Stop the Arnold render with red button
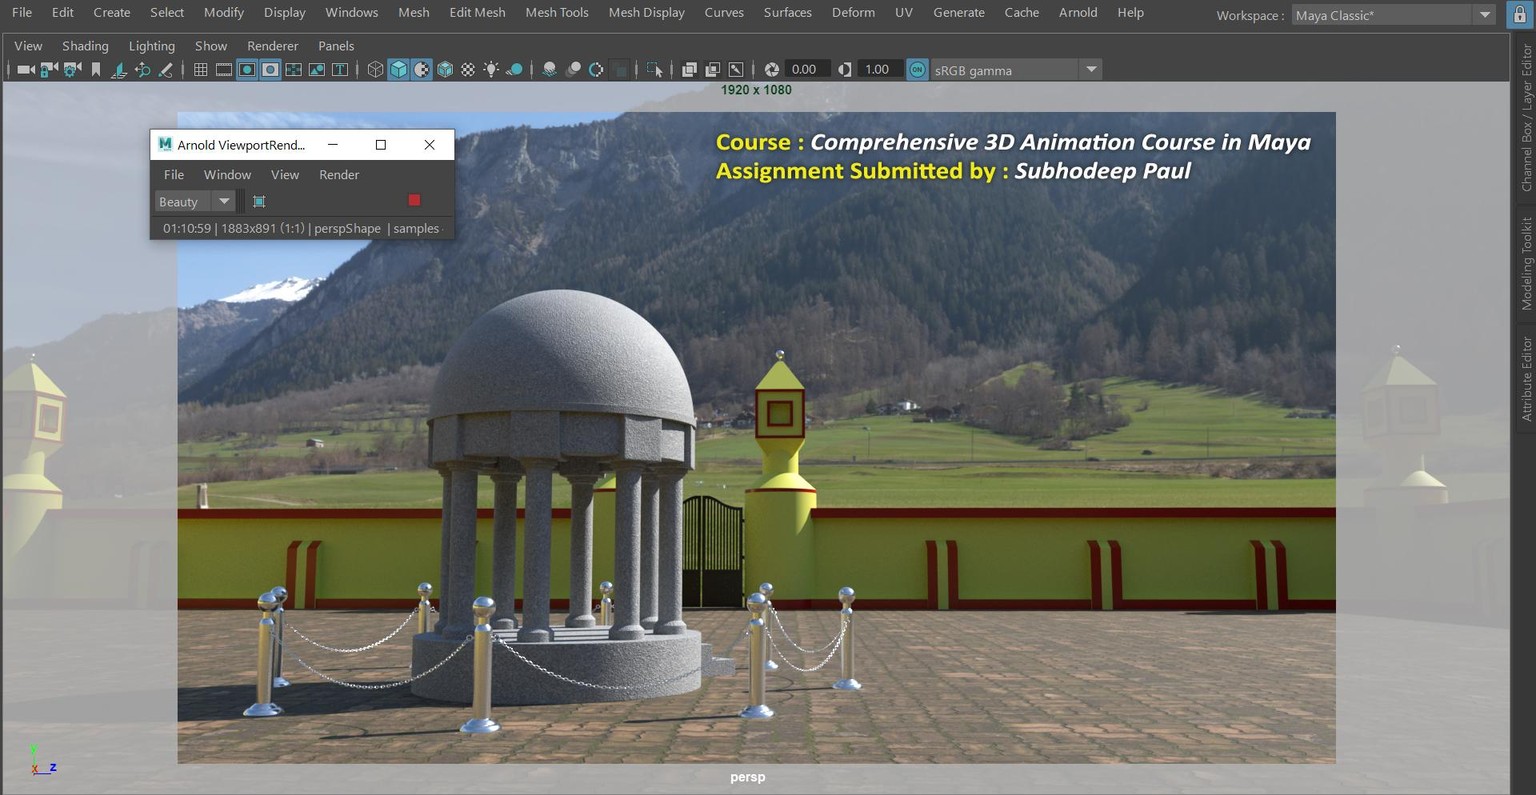 [x=414, y=200]
